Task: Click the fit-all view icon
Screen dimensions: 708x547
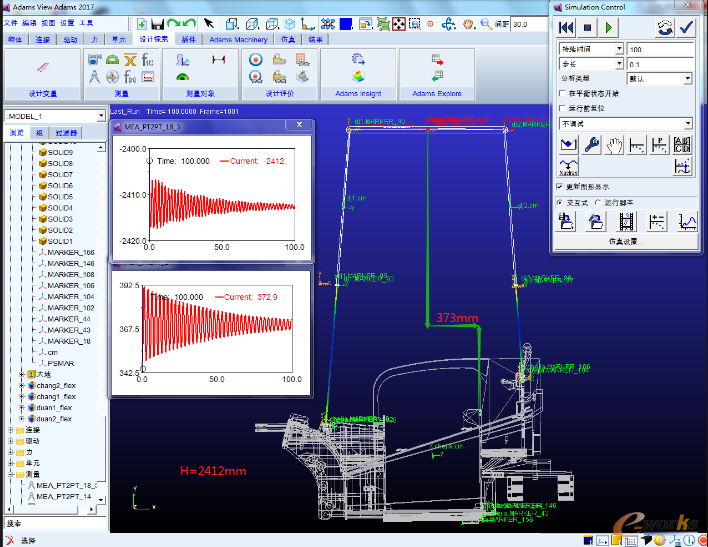Action: pos(399,24)
